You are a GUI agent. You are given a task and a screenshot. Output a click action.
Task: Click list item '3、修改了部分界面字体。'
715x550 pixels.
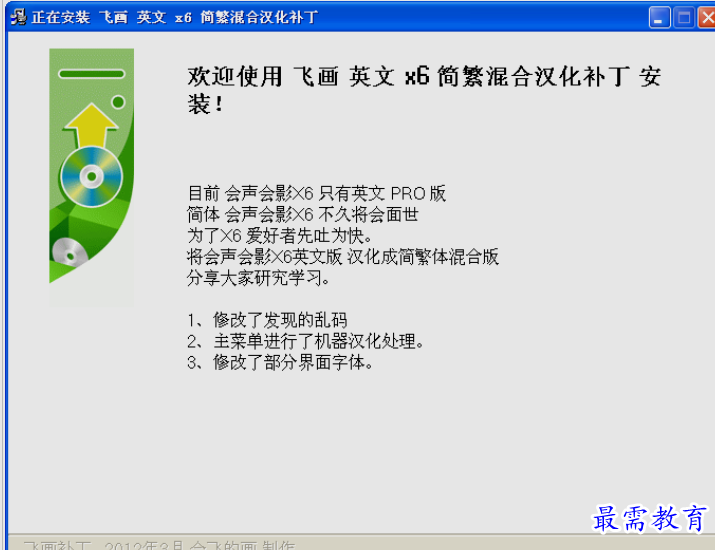pyautogui.click(x=280, y=363)
